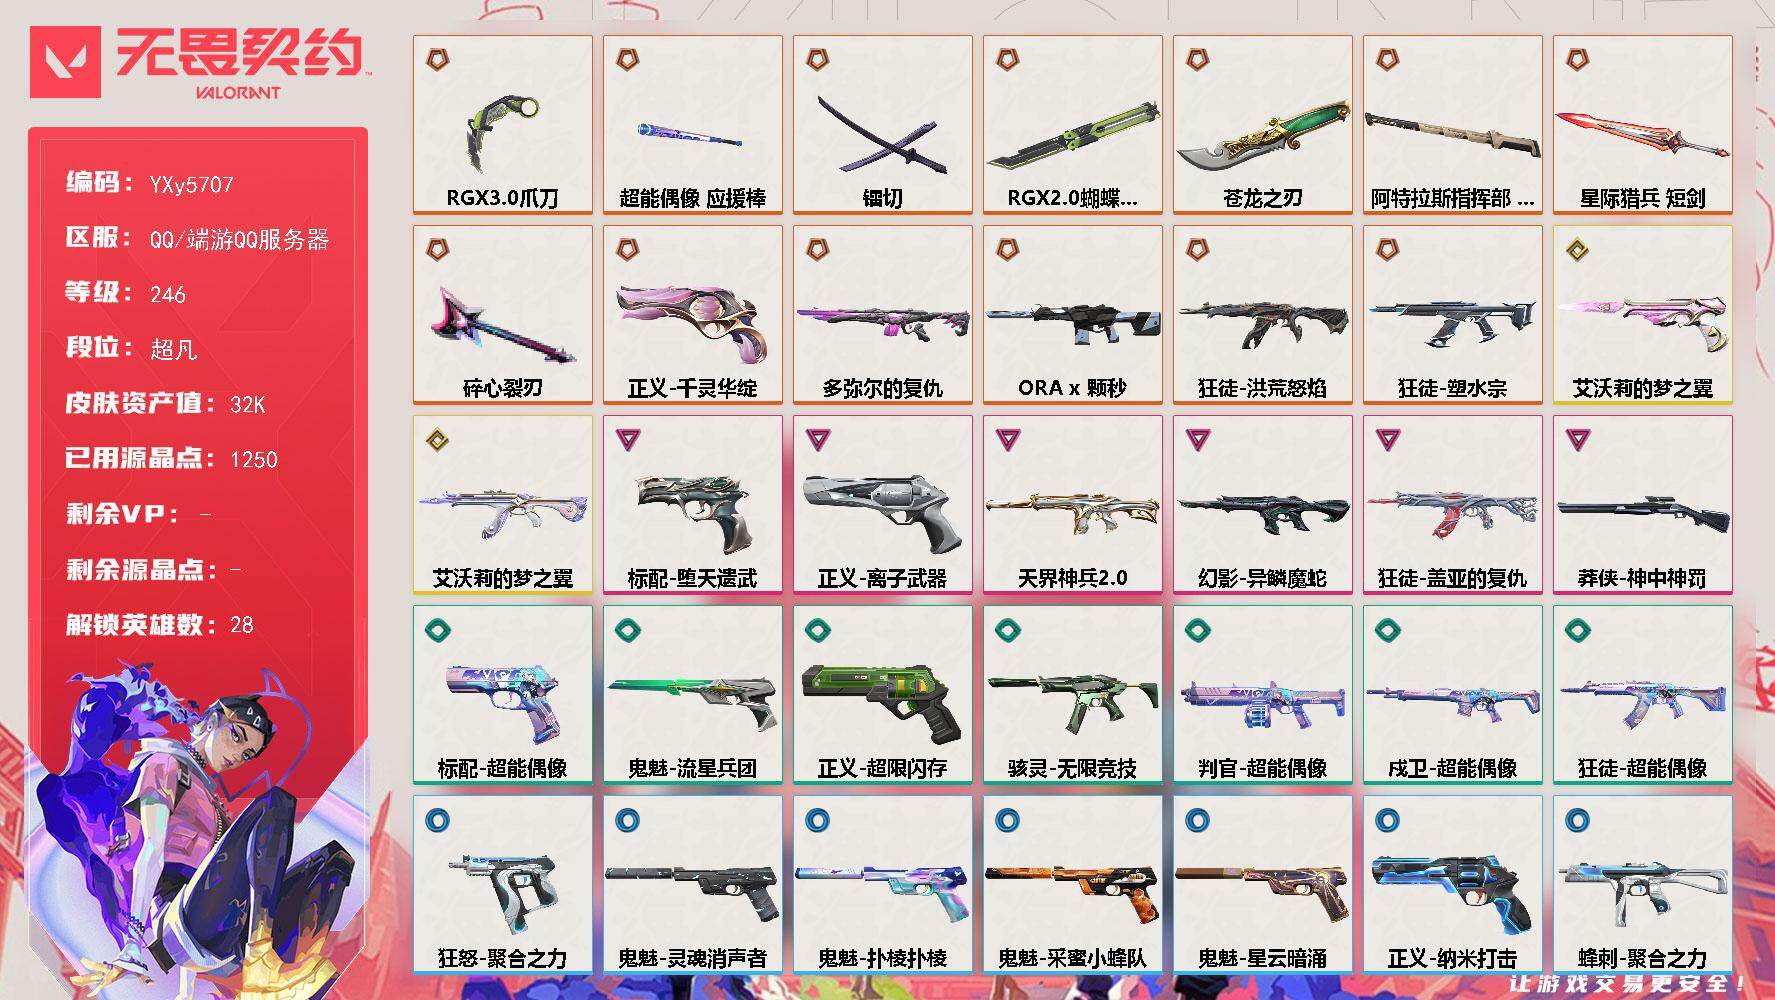Select the RGX3.0爪刀 karambit skin card
This screenshot has width=1775, height=1000.
(502, 125)
